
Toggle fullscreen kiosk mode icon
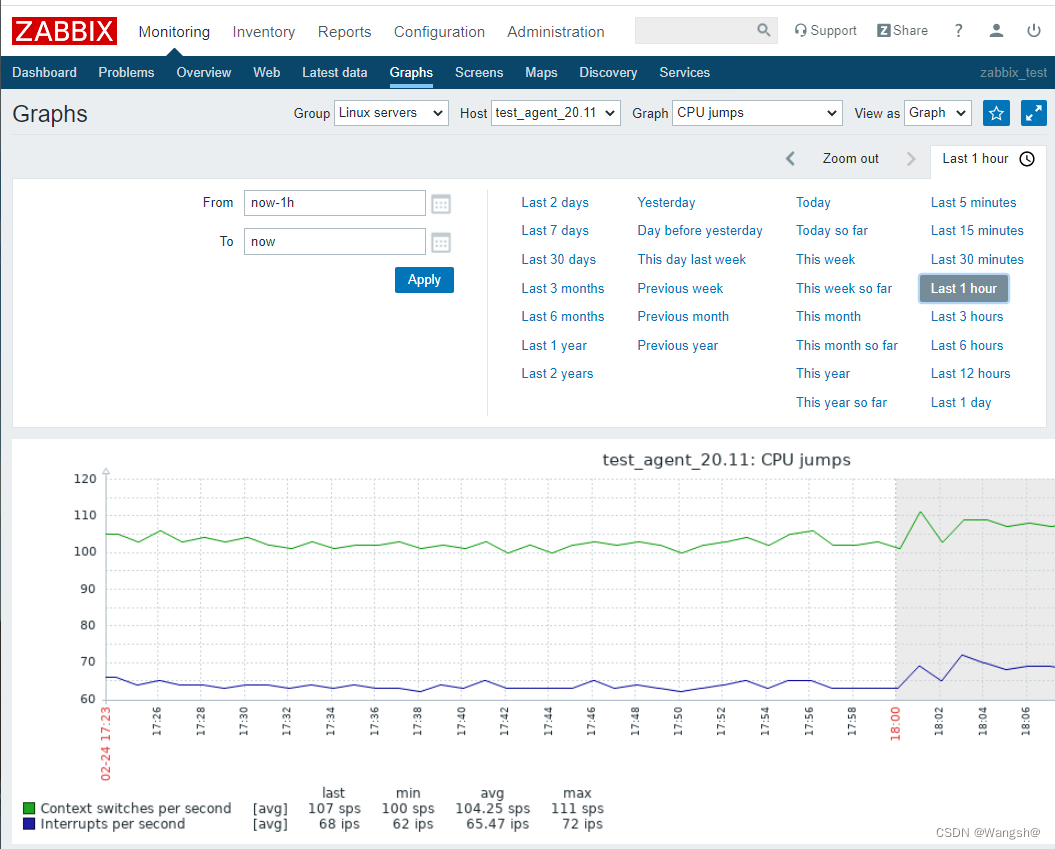1033,113
